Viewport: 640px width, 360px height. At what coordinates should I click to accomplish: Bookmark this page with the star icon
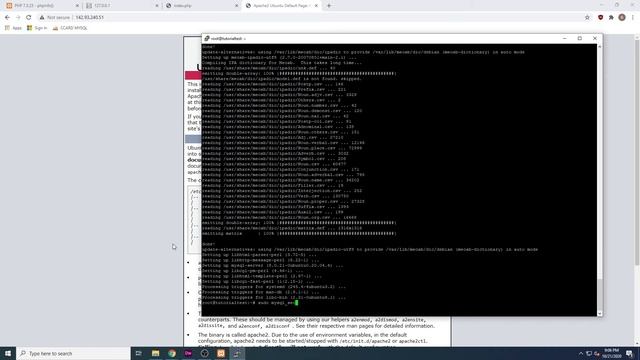click(587, 18)
